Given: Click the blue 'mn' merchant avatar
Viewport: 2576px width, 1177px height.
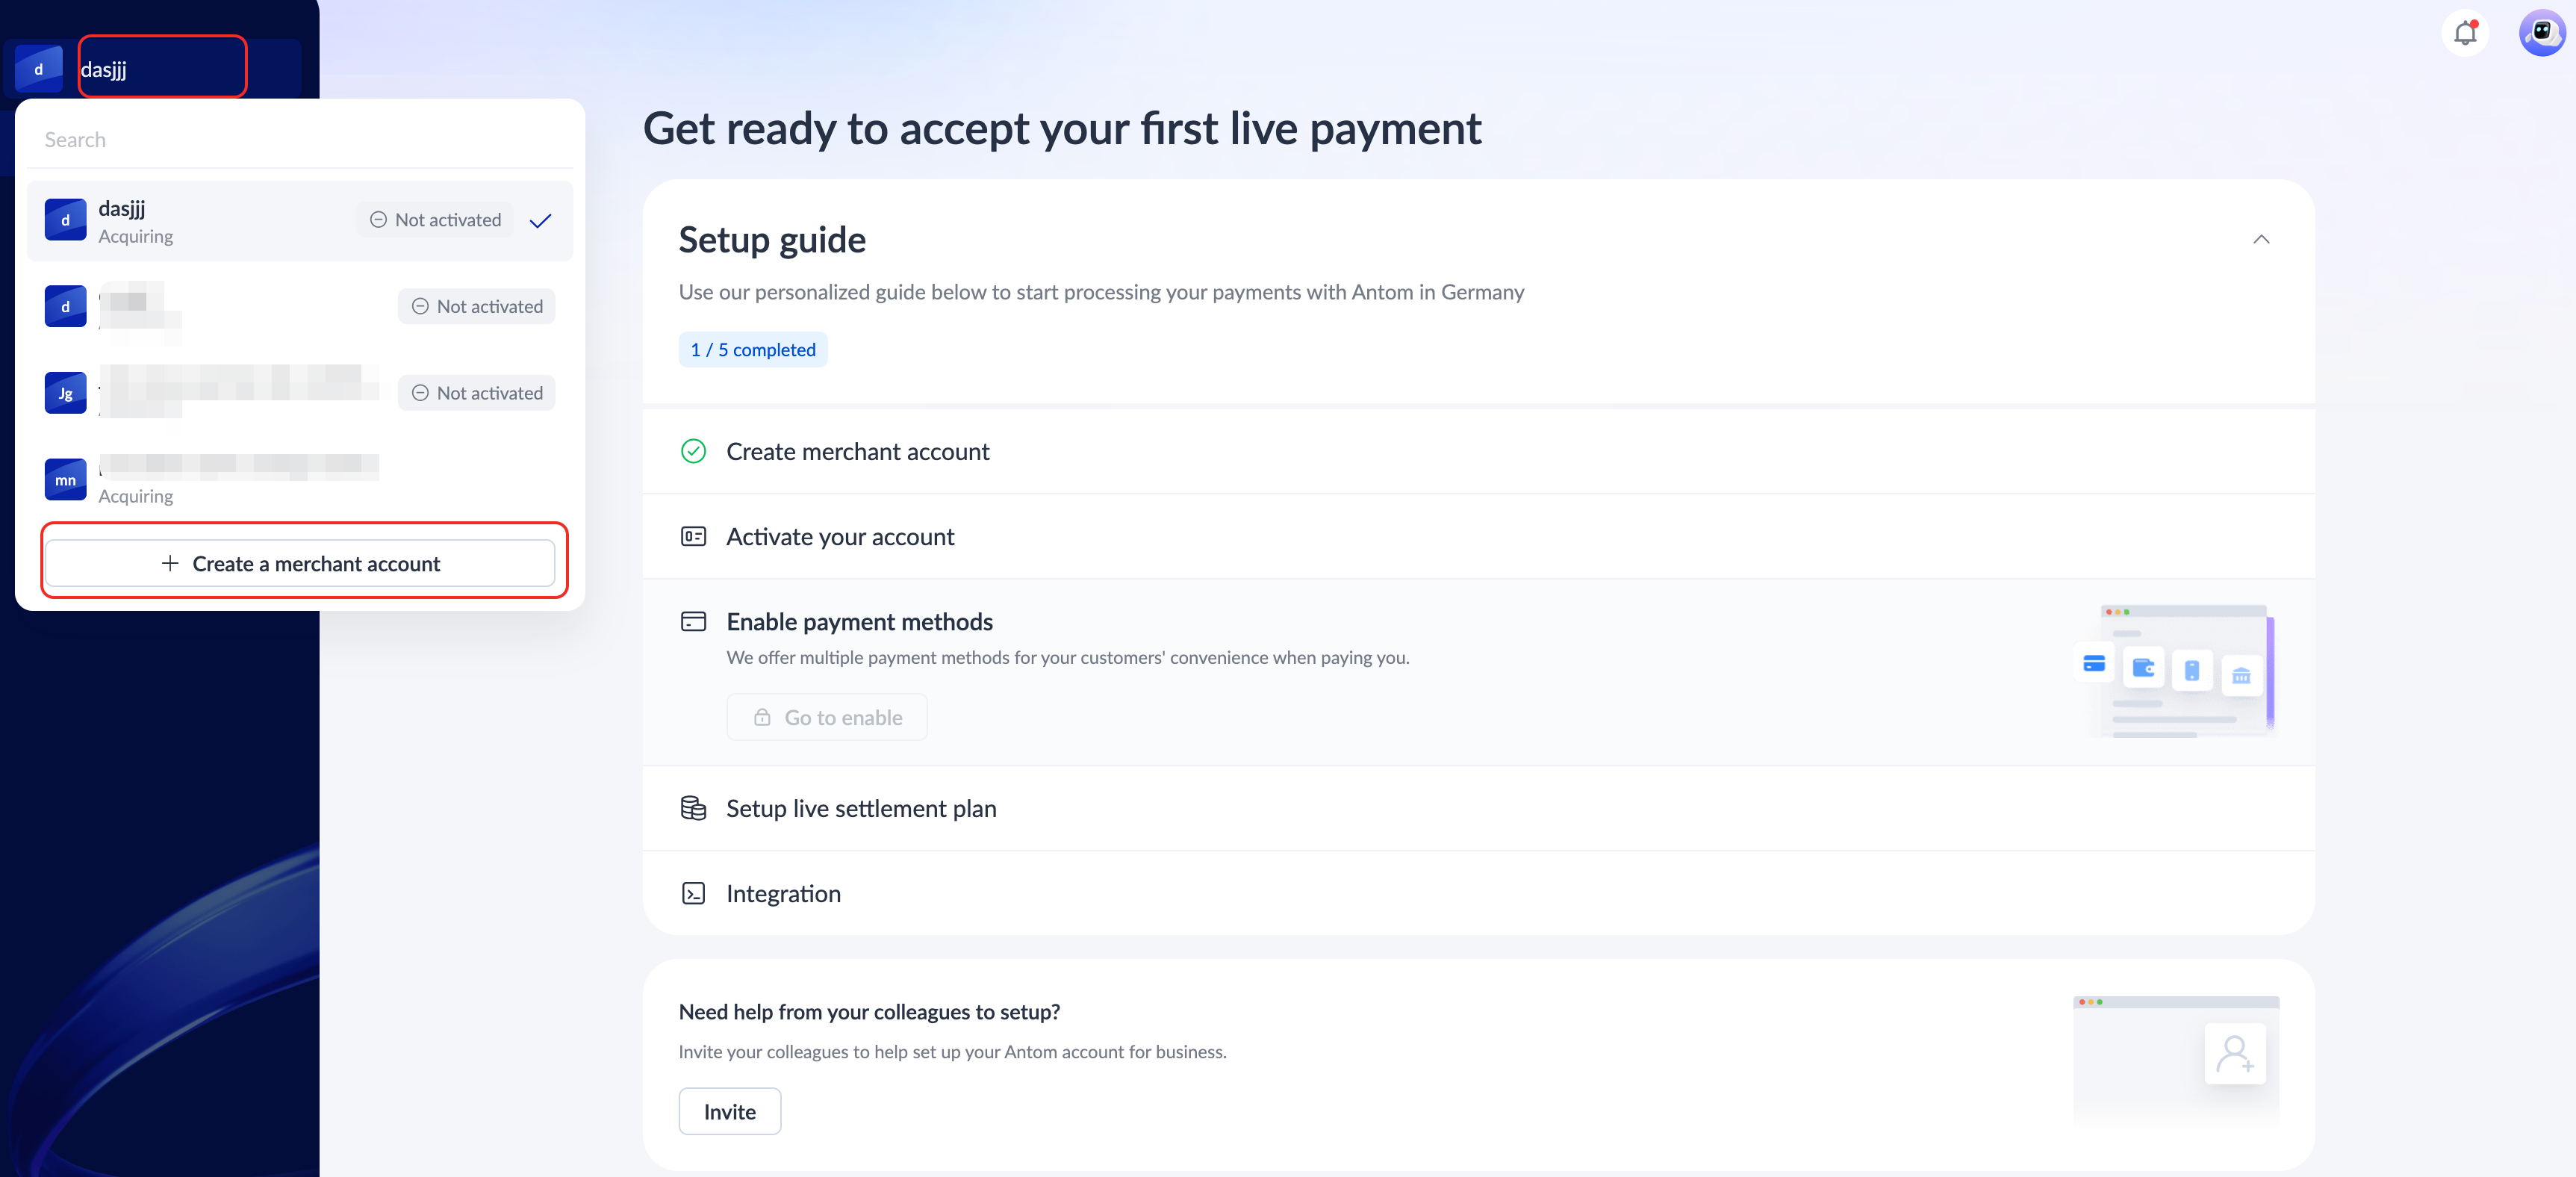Looking at the screenshot, I should pos(66,480).
